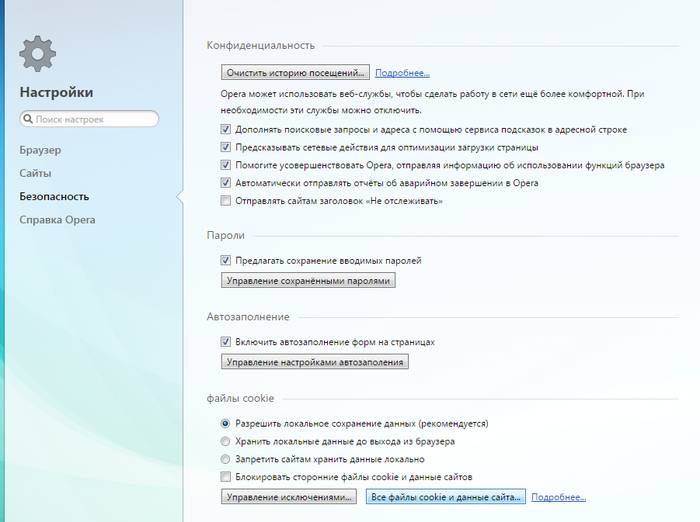
Task: Toggle Включить автозаполнение форм checkbox
Action: 225,342
